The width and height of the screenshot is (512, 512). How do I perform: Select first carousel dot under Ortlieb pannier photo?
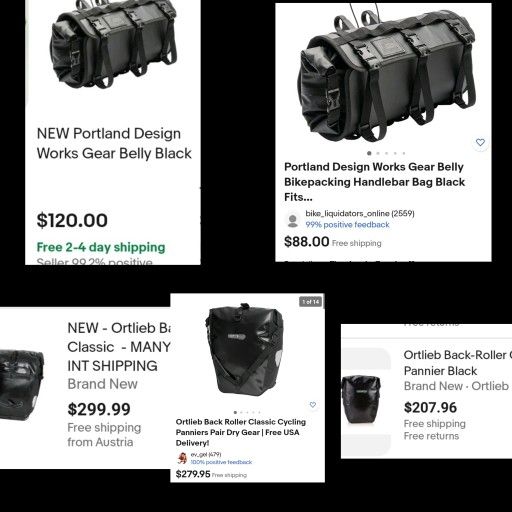(x=235, y=412)
